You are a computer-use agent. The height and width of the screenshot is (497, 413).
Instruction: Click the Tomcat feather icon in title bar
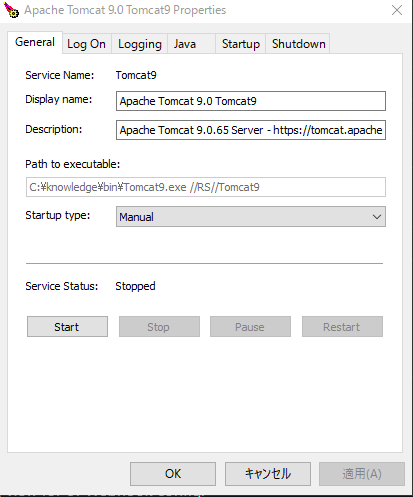pos(11,10)
